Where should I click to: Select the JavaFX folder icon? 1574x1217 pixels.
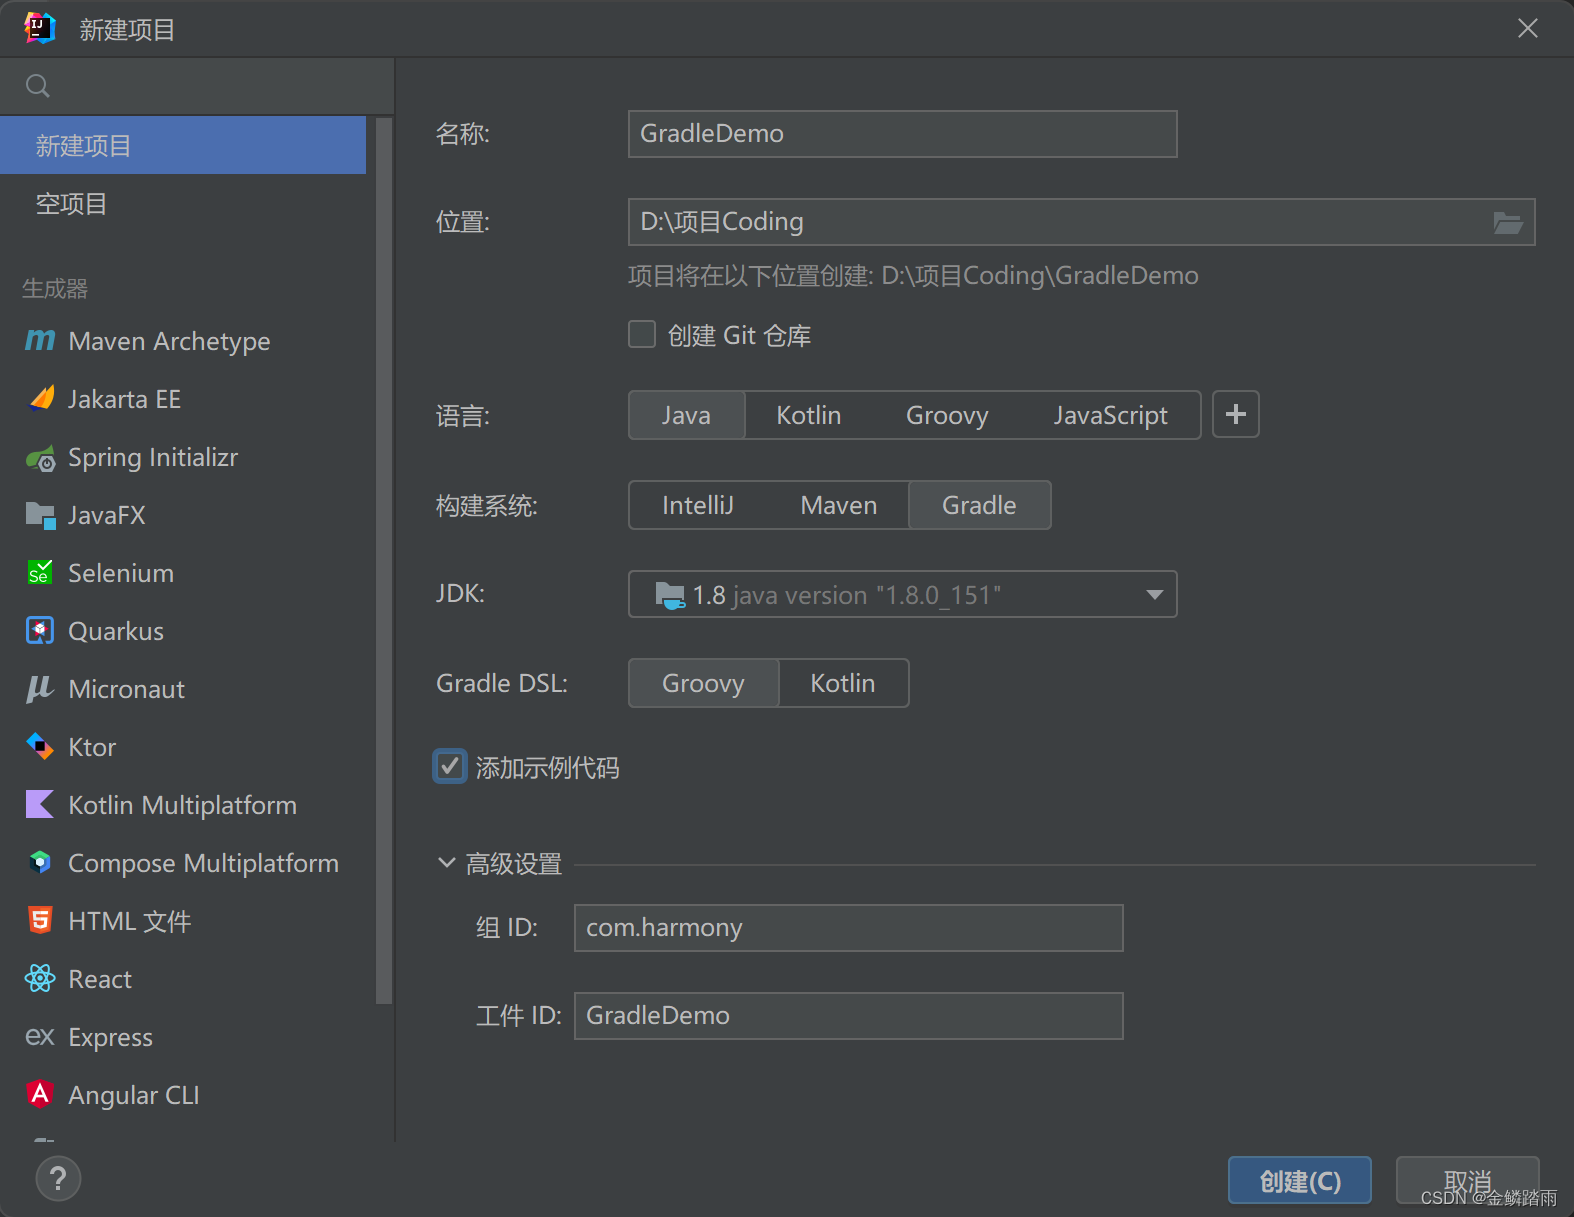click(40, 515)
